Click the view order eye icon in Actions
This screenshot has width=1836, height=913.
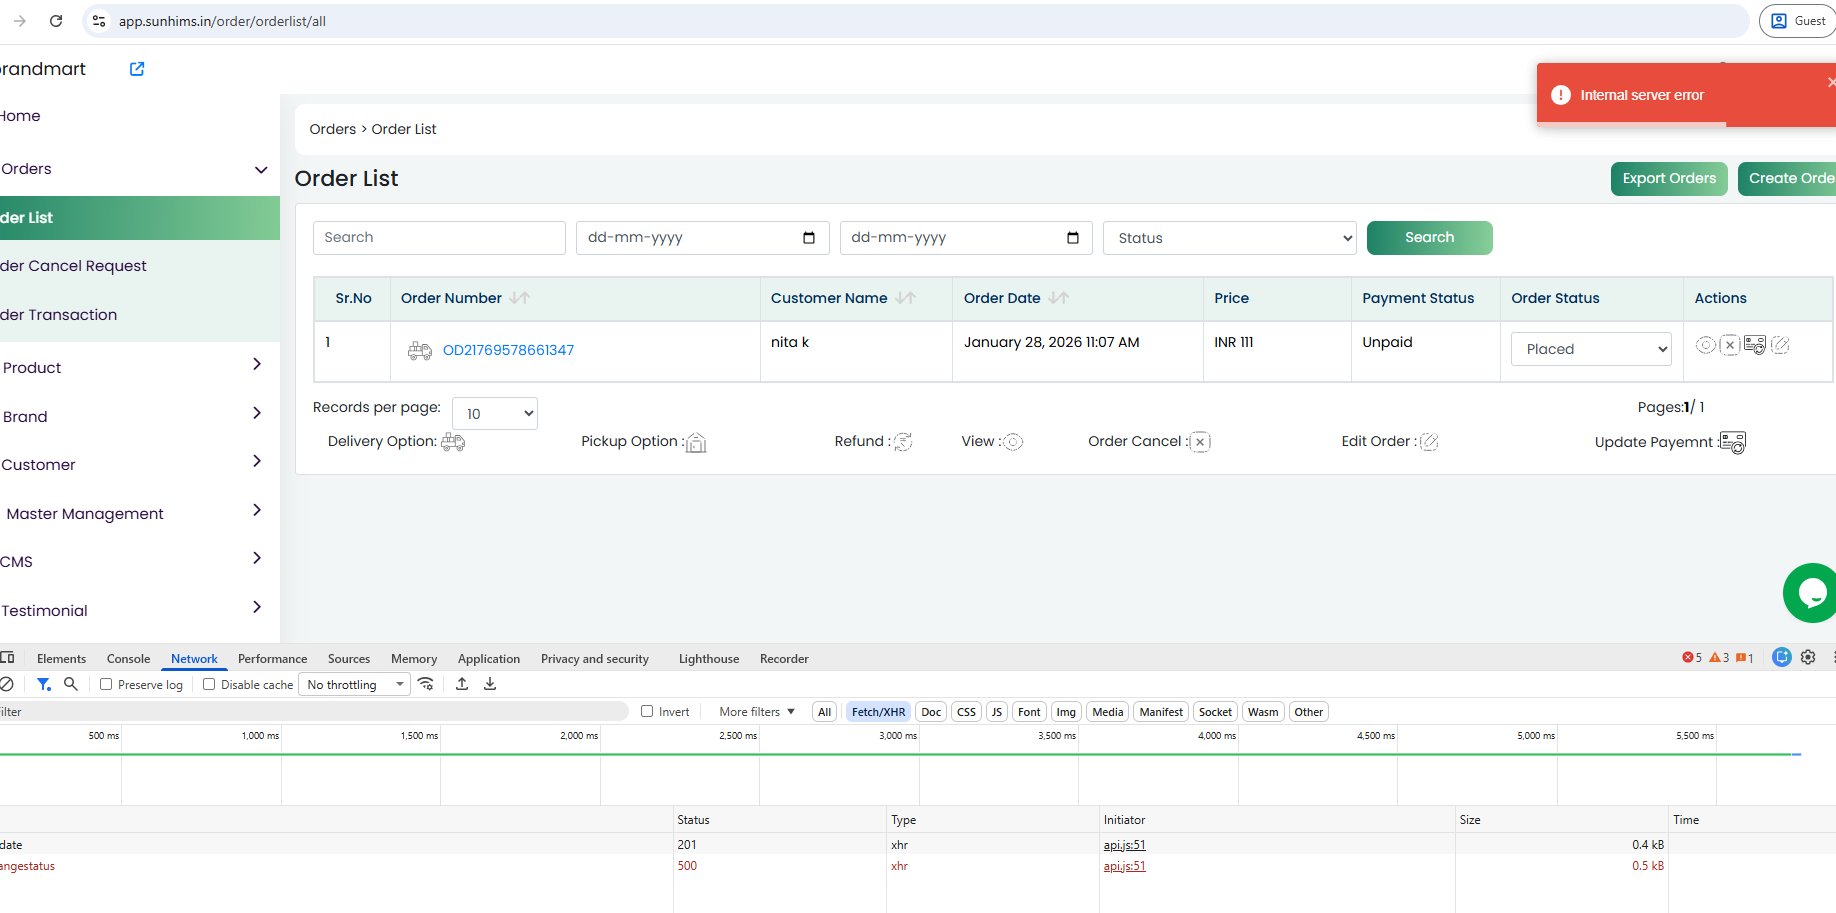tap(1706, 345)
